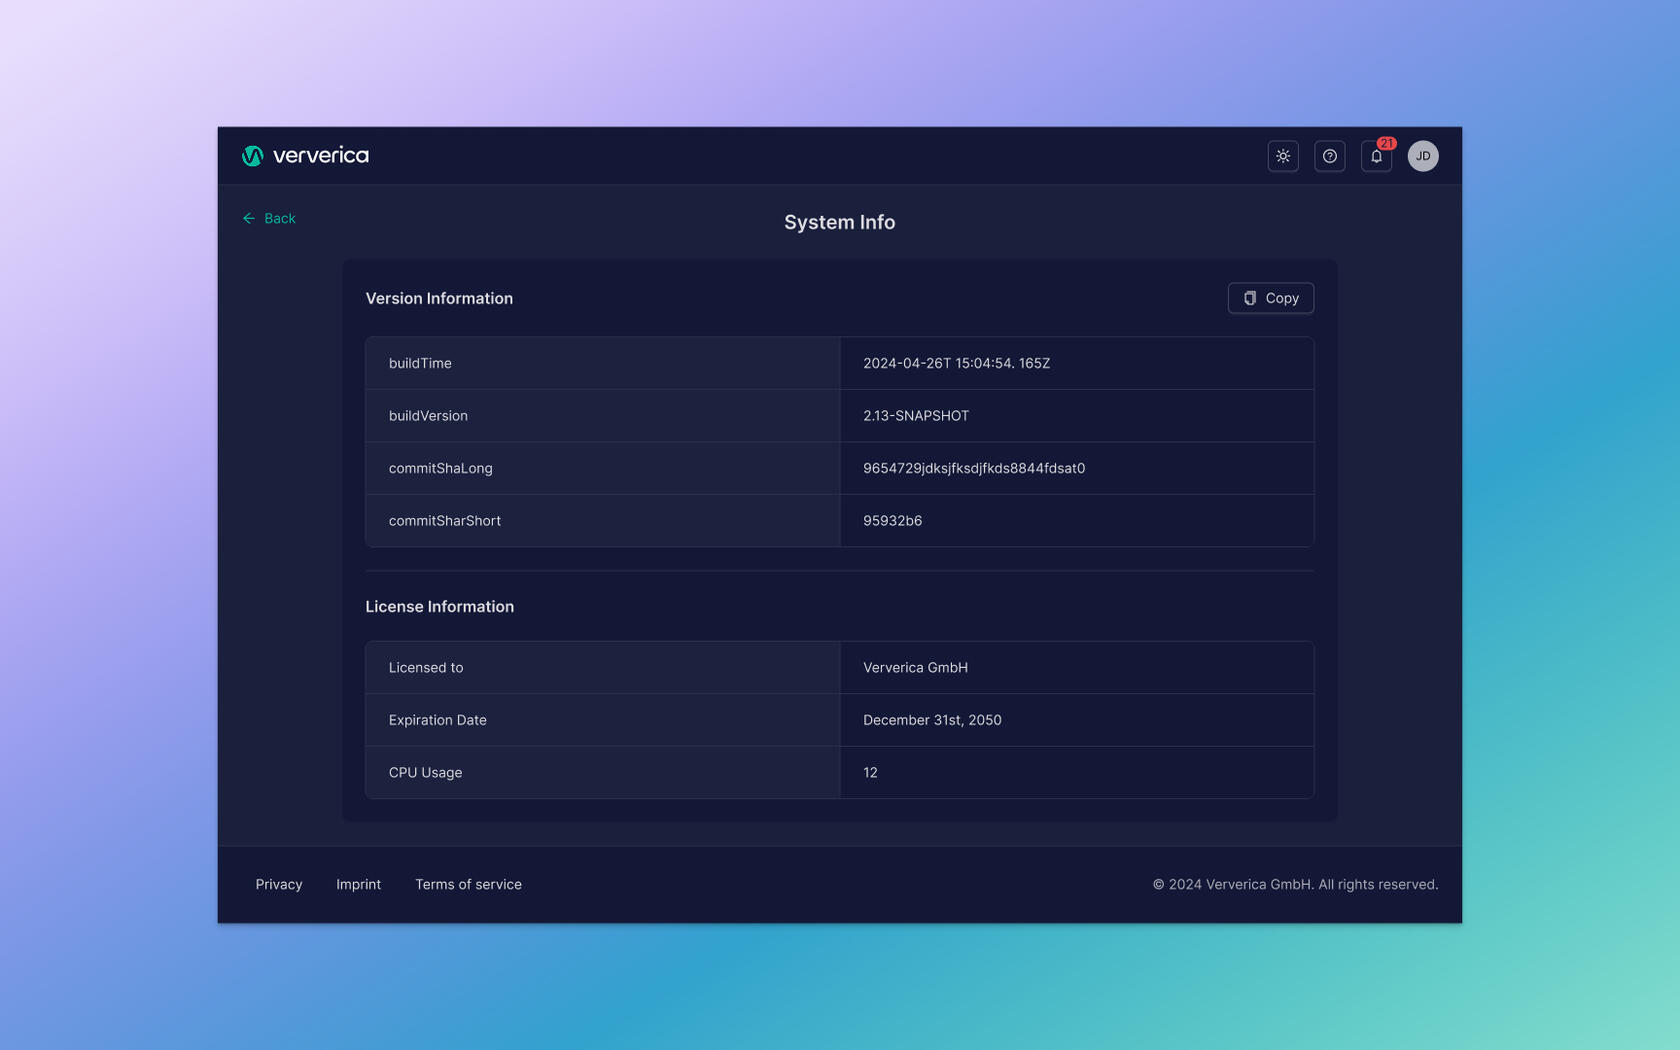This screenshot has width=1680, height=1050.
Task: Click the commitSharShort value 95932b6
Action: click(892, 521)
